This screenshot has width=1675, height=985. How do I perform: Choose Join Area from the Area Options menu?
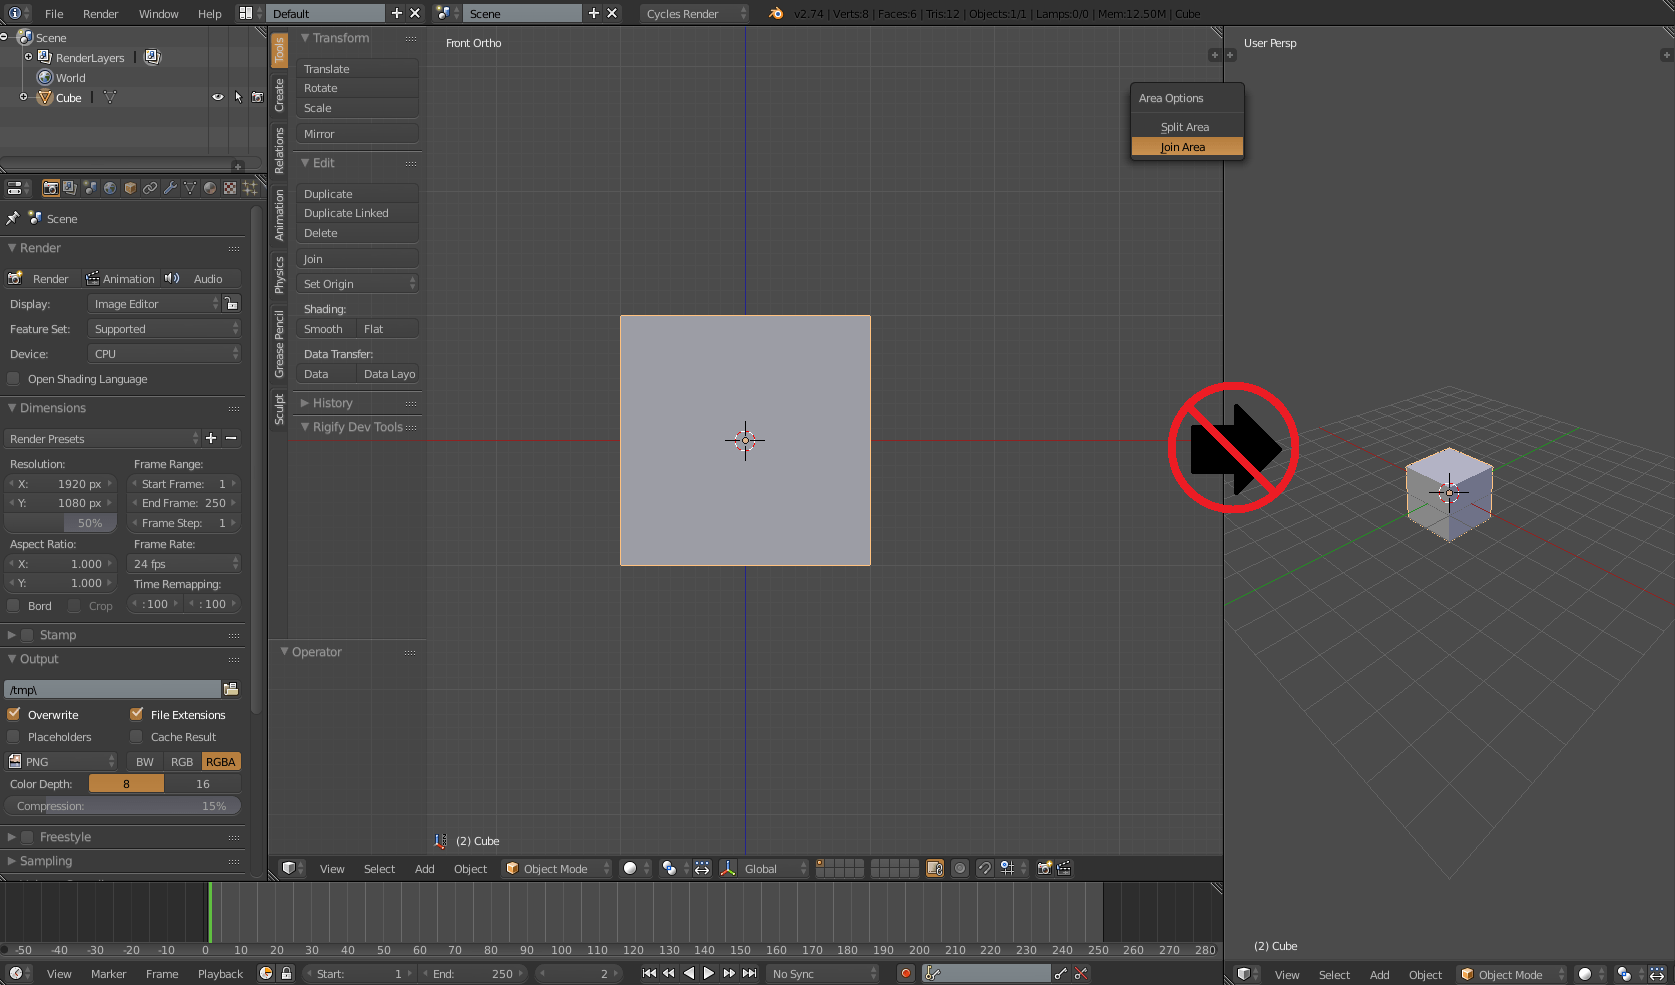[x=1184, y=147]
